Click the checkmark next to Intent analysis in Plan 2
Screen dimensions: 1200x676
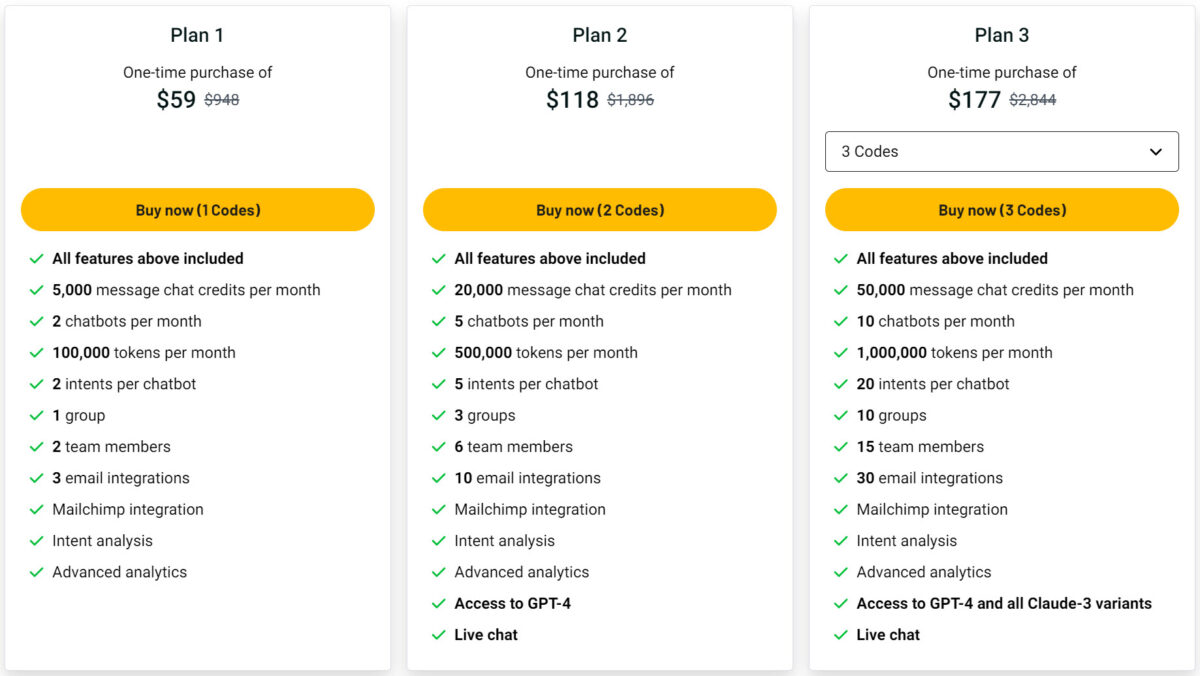[x=439, y=540]
